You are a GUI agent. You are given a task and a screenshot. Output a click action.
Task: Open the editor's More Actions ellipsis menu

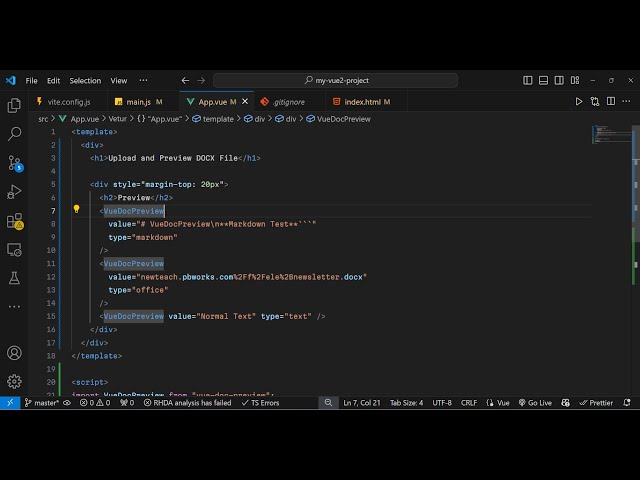pos(626,101)
